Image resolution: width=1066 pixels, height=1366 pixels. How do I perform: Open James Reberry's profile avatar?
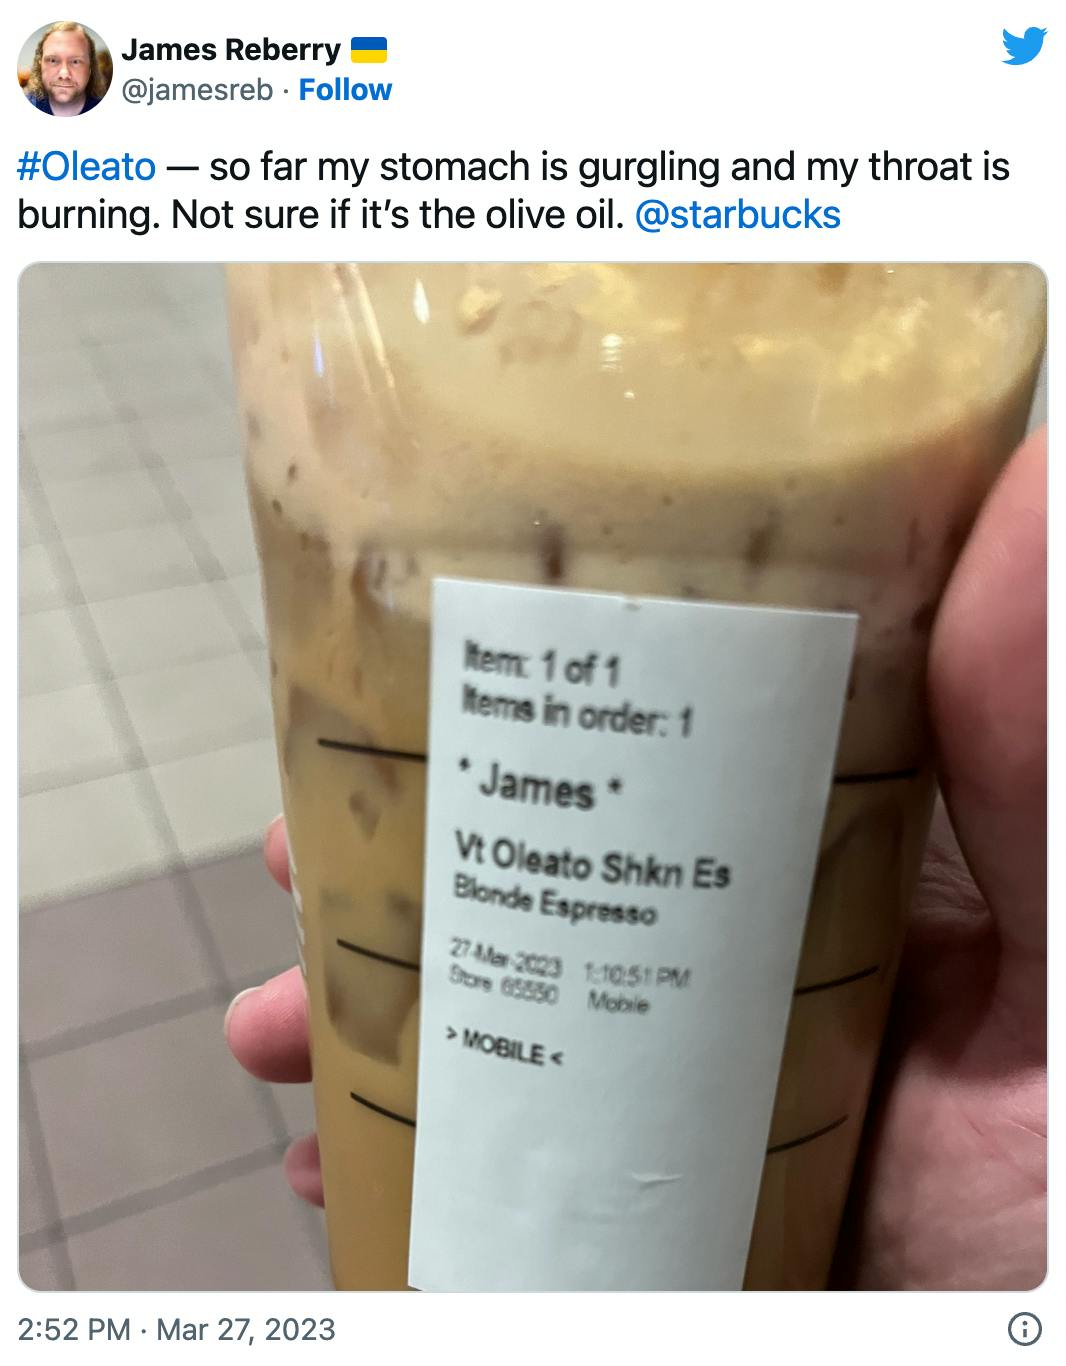click(x=64, y=68)
